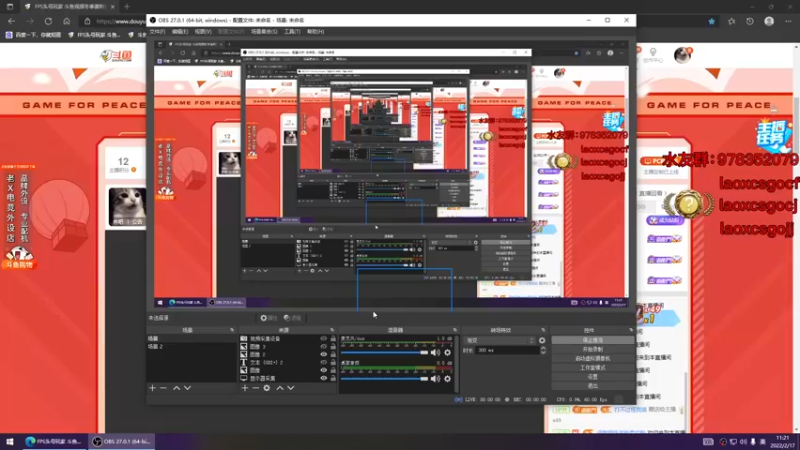Move source down in sources list
Screen dimensions: 800x450
coord(291,388)
